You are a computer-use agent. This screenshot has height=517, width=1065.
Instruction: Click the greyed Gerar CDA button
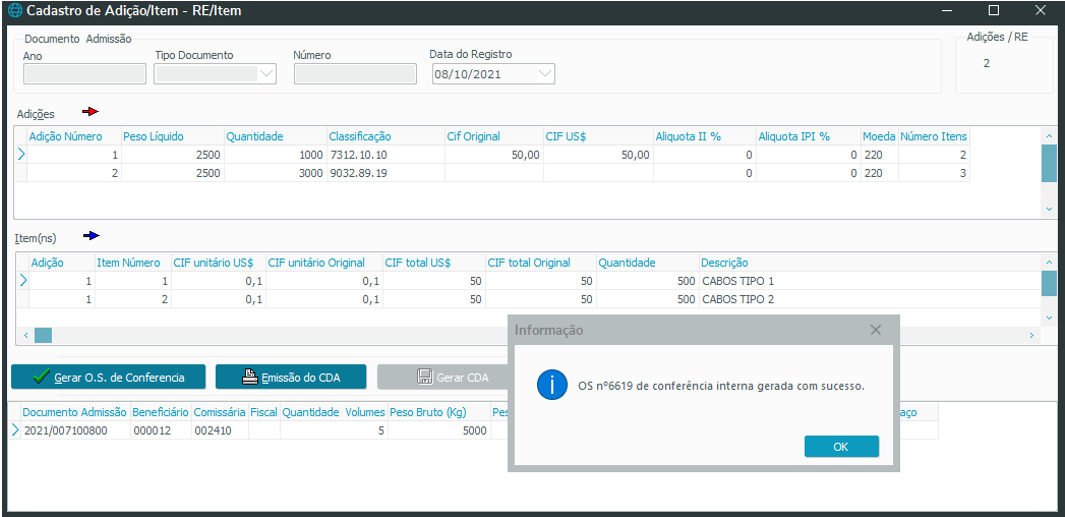(443, 377)
